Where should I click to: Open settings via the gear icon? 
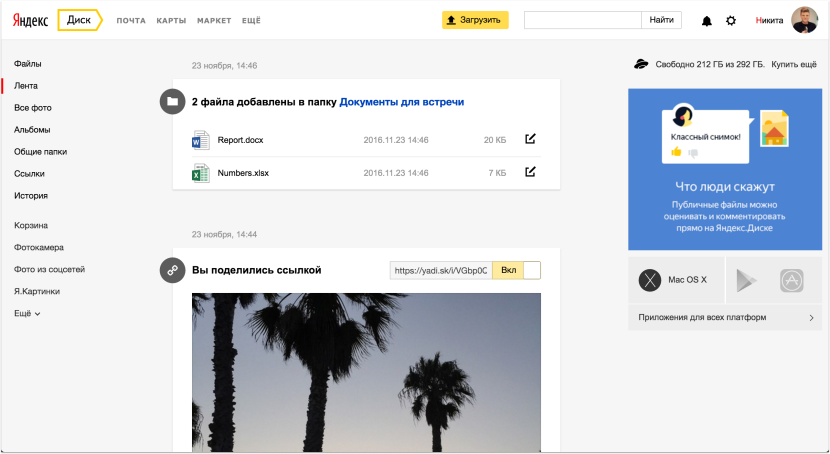coord(731,20)
